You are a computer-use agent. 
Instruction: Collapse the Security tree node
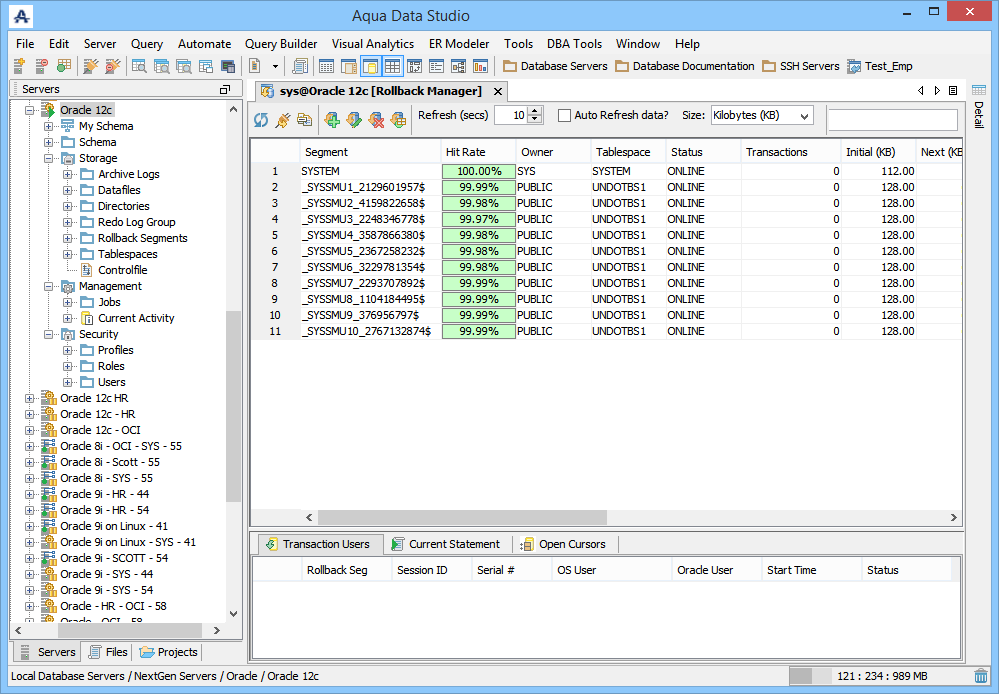click(48, 334)
